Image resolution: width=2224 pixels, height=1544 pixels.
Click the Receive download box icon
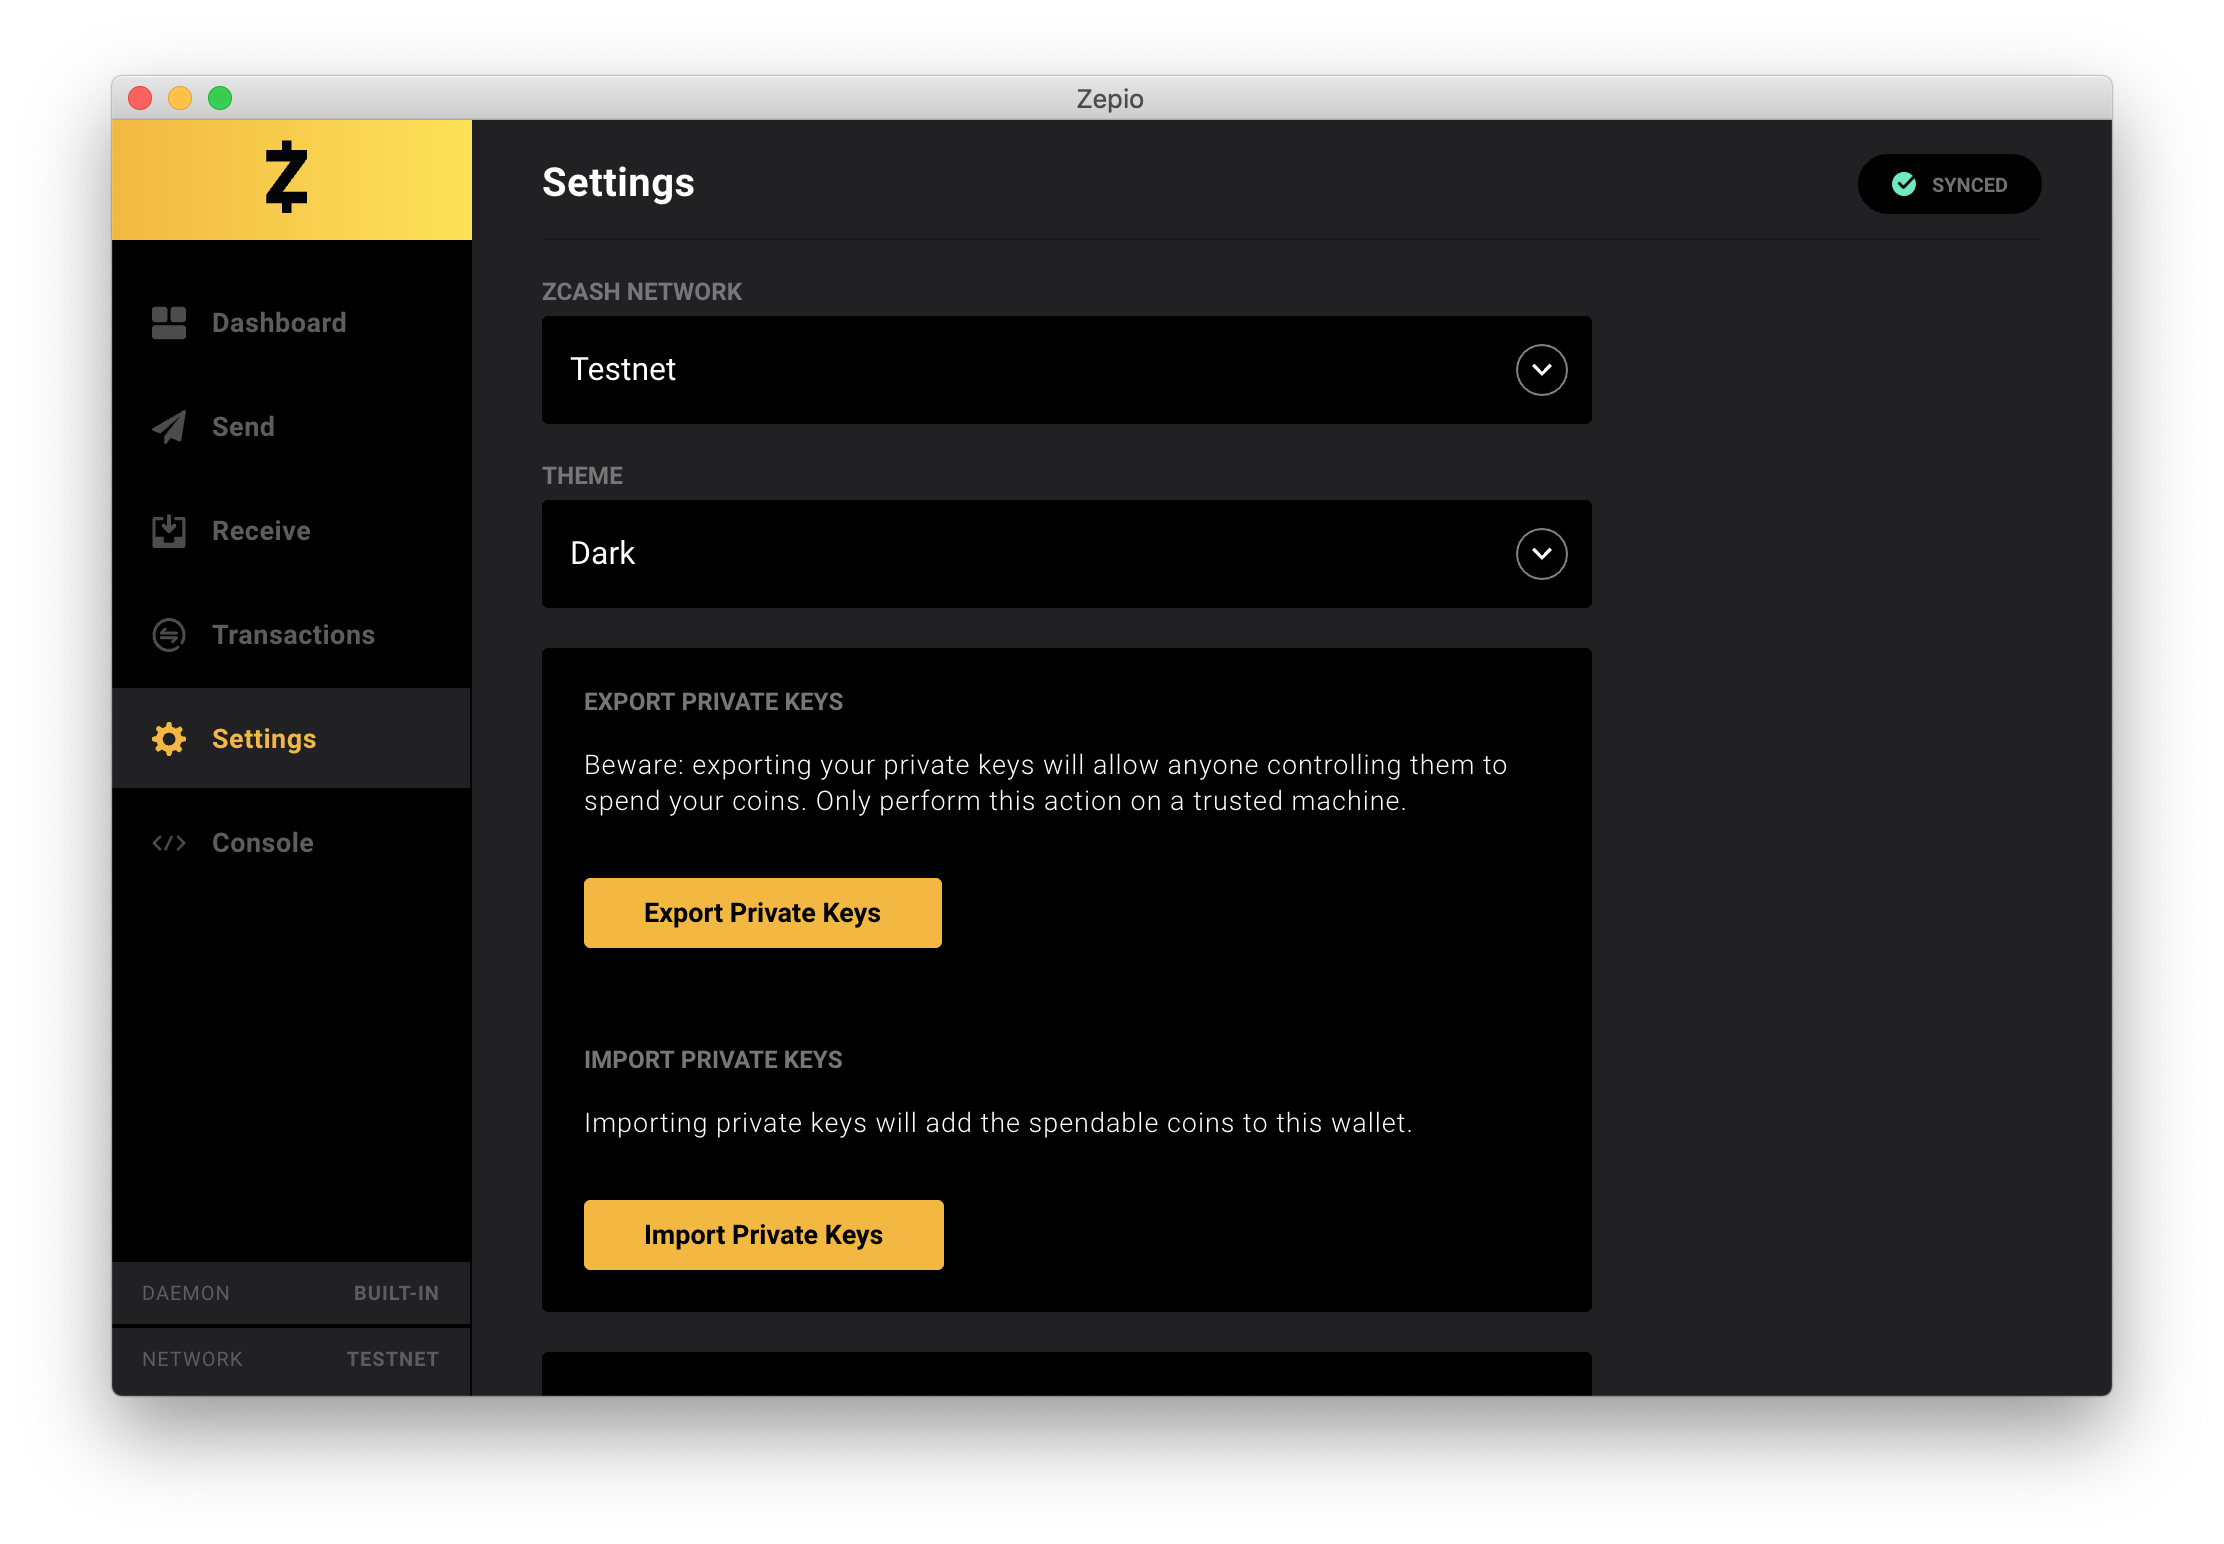pos(169,531)
